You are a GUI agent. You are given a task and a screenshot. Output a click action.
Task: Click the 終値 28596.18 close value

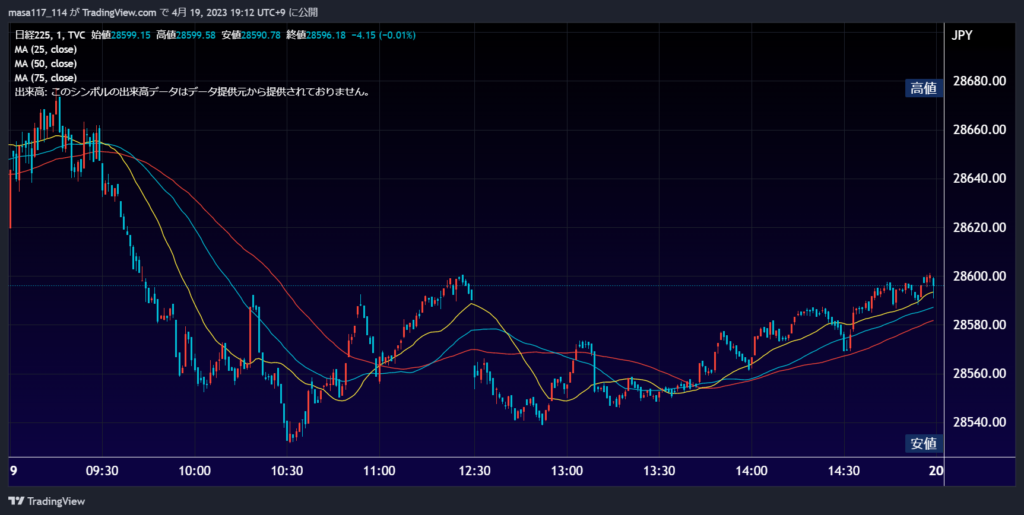click(315, 35)
